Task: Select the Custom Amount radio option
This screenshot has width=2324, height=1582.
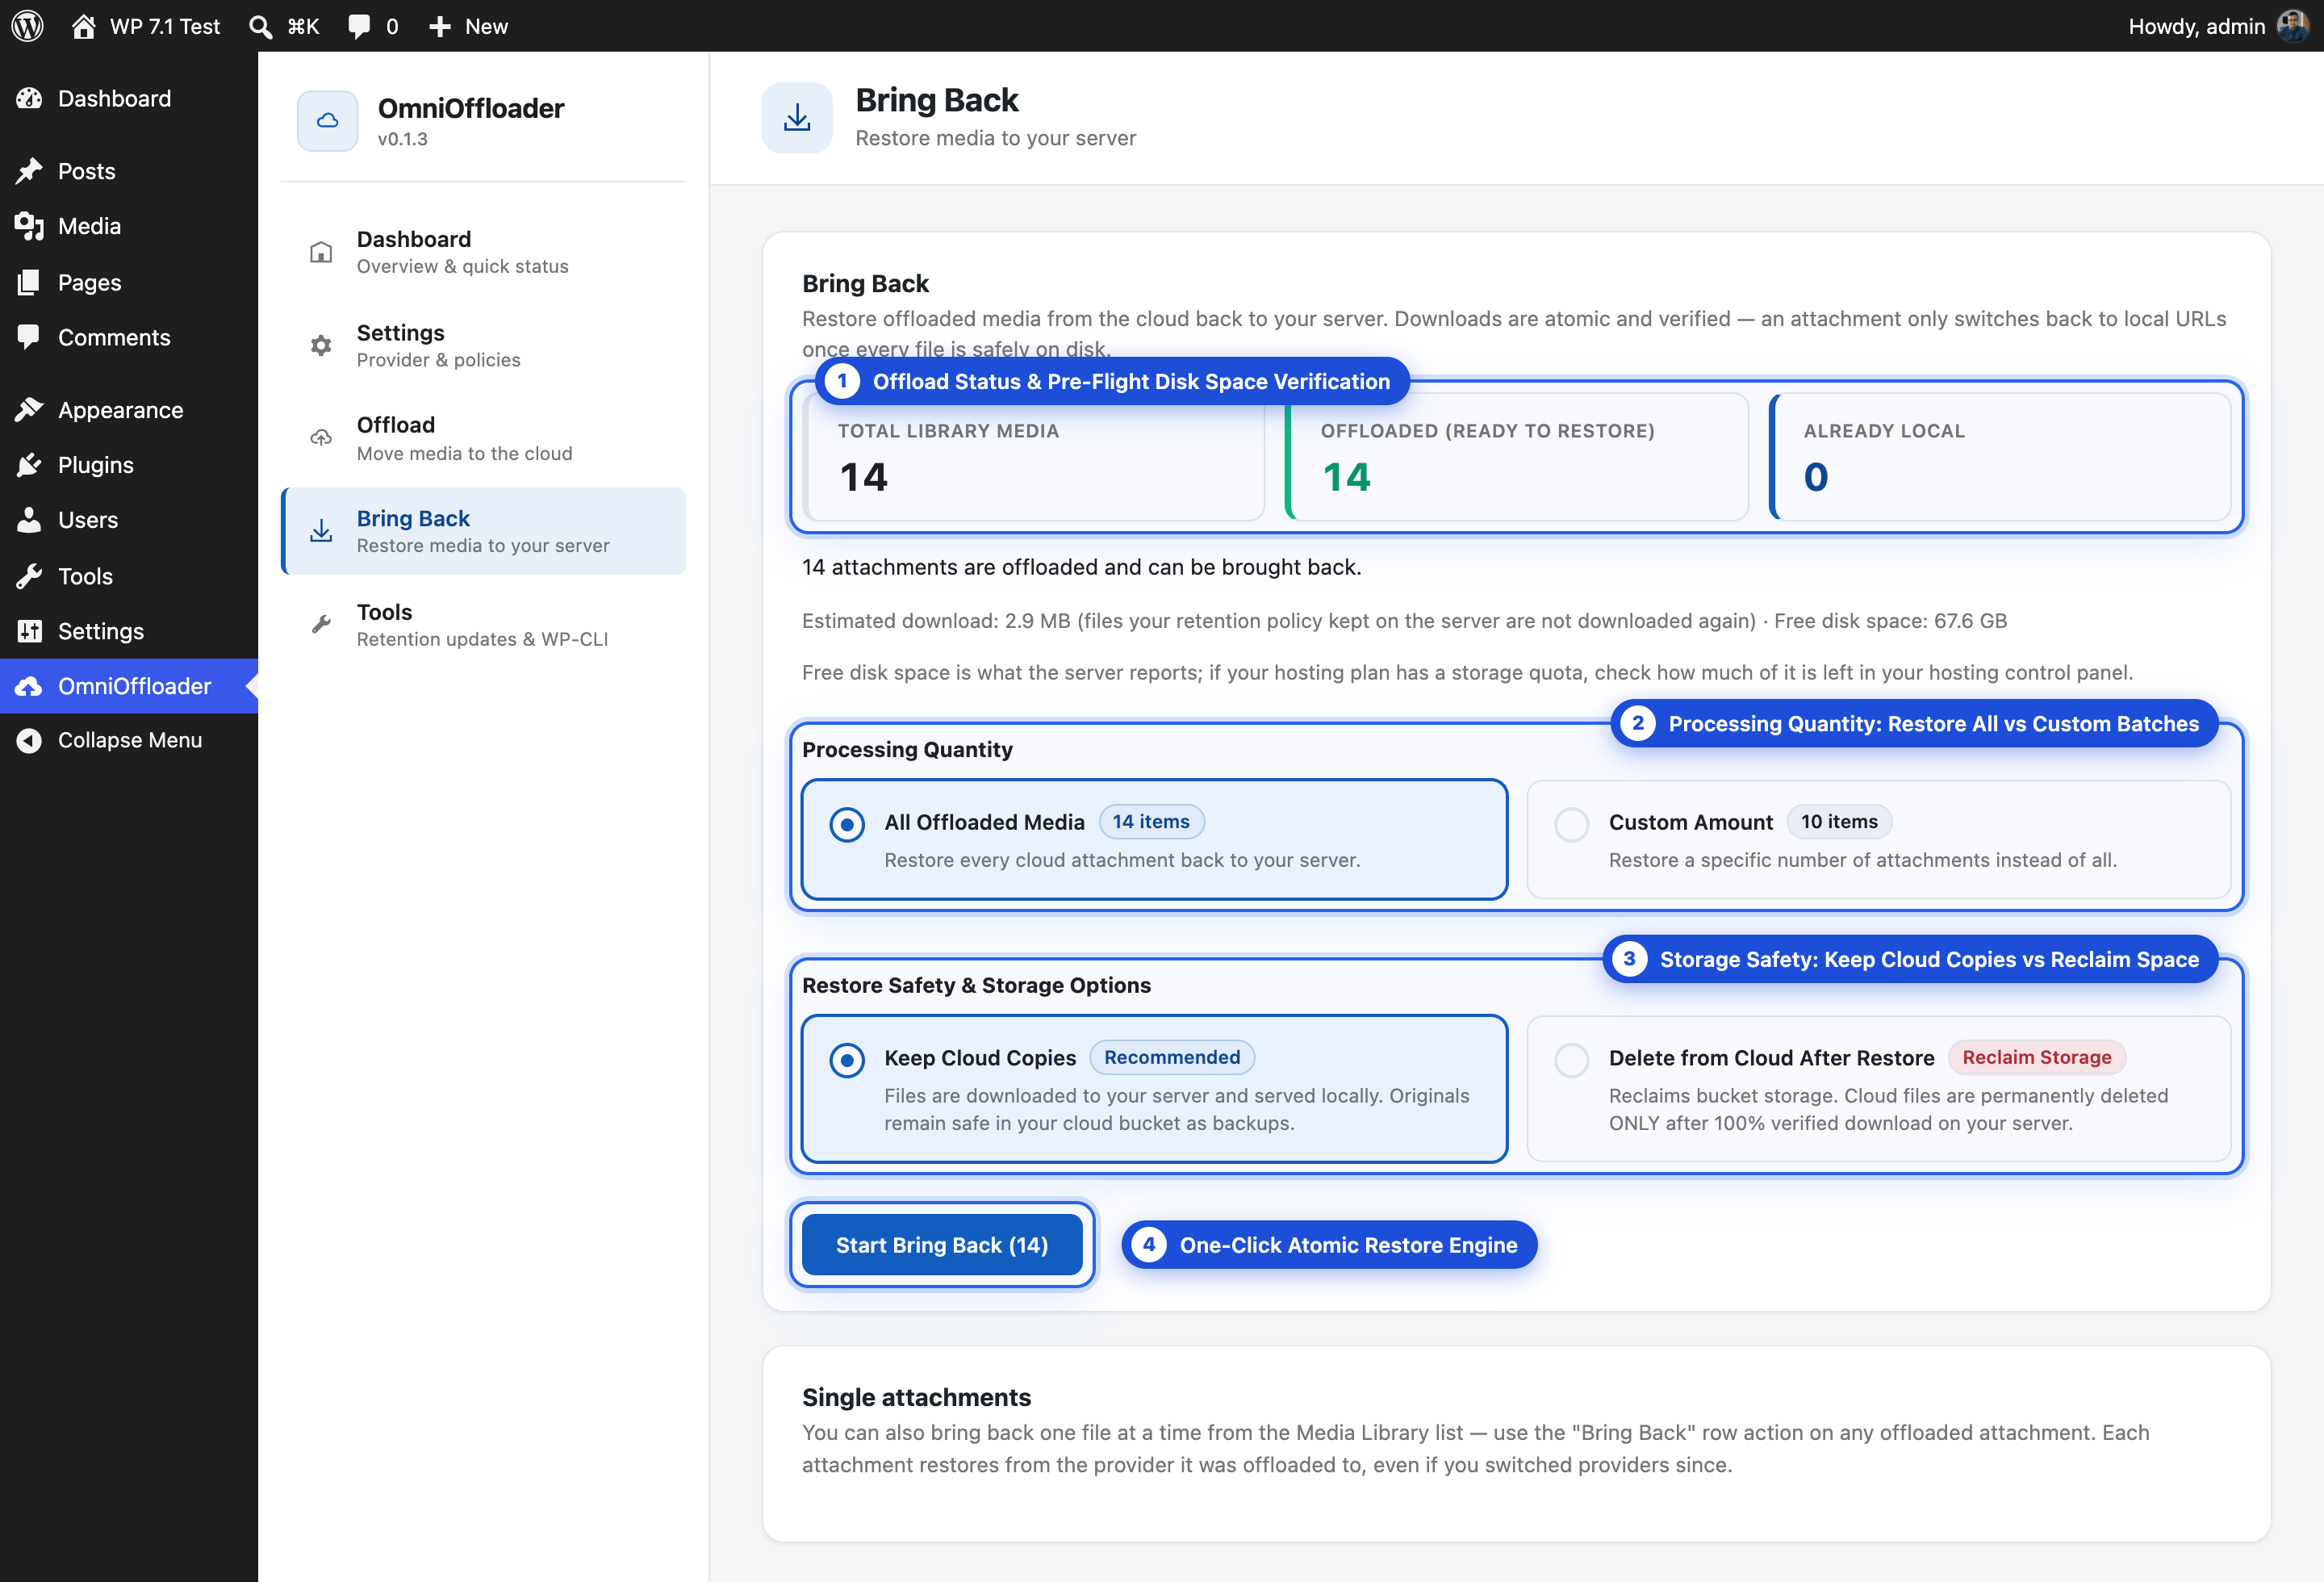Action: (1572, 824)
